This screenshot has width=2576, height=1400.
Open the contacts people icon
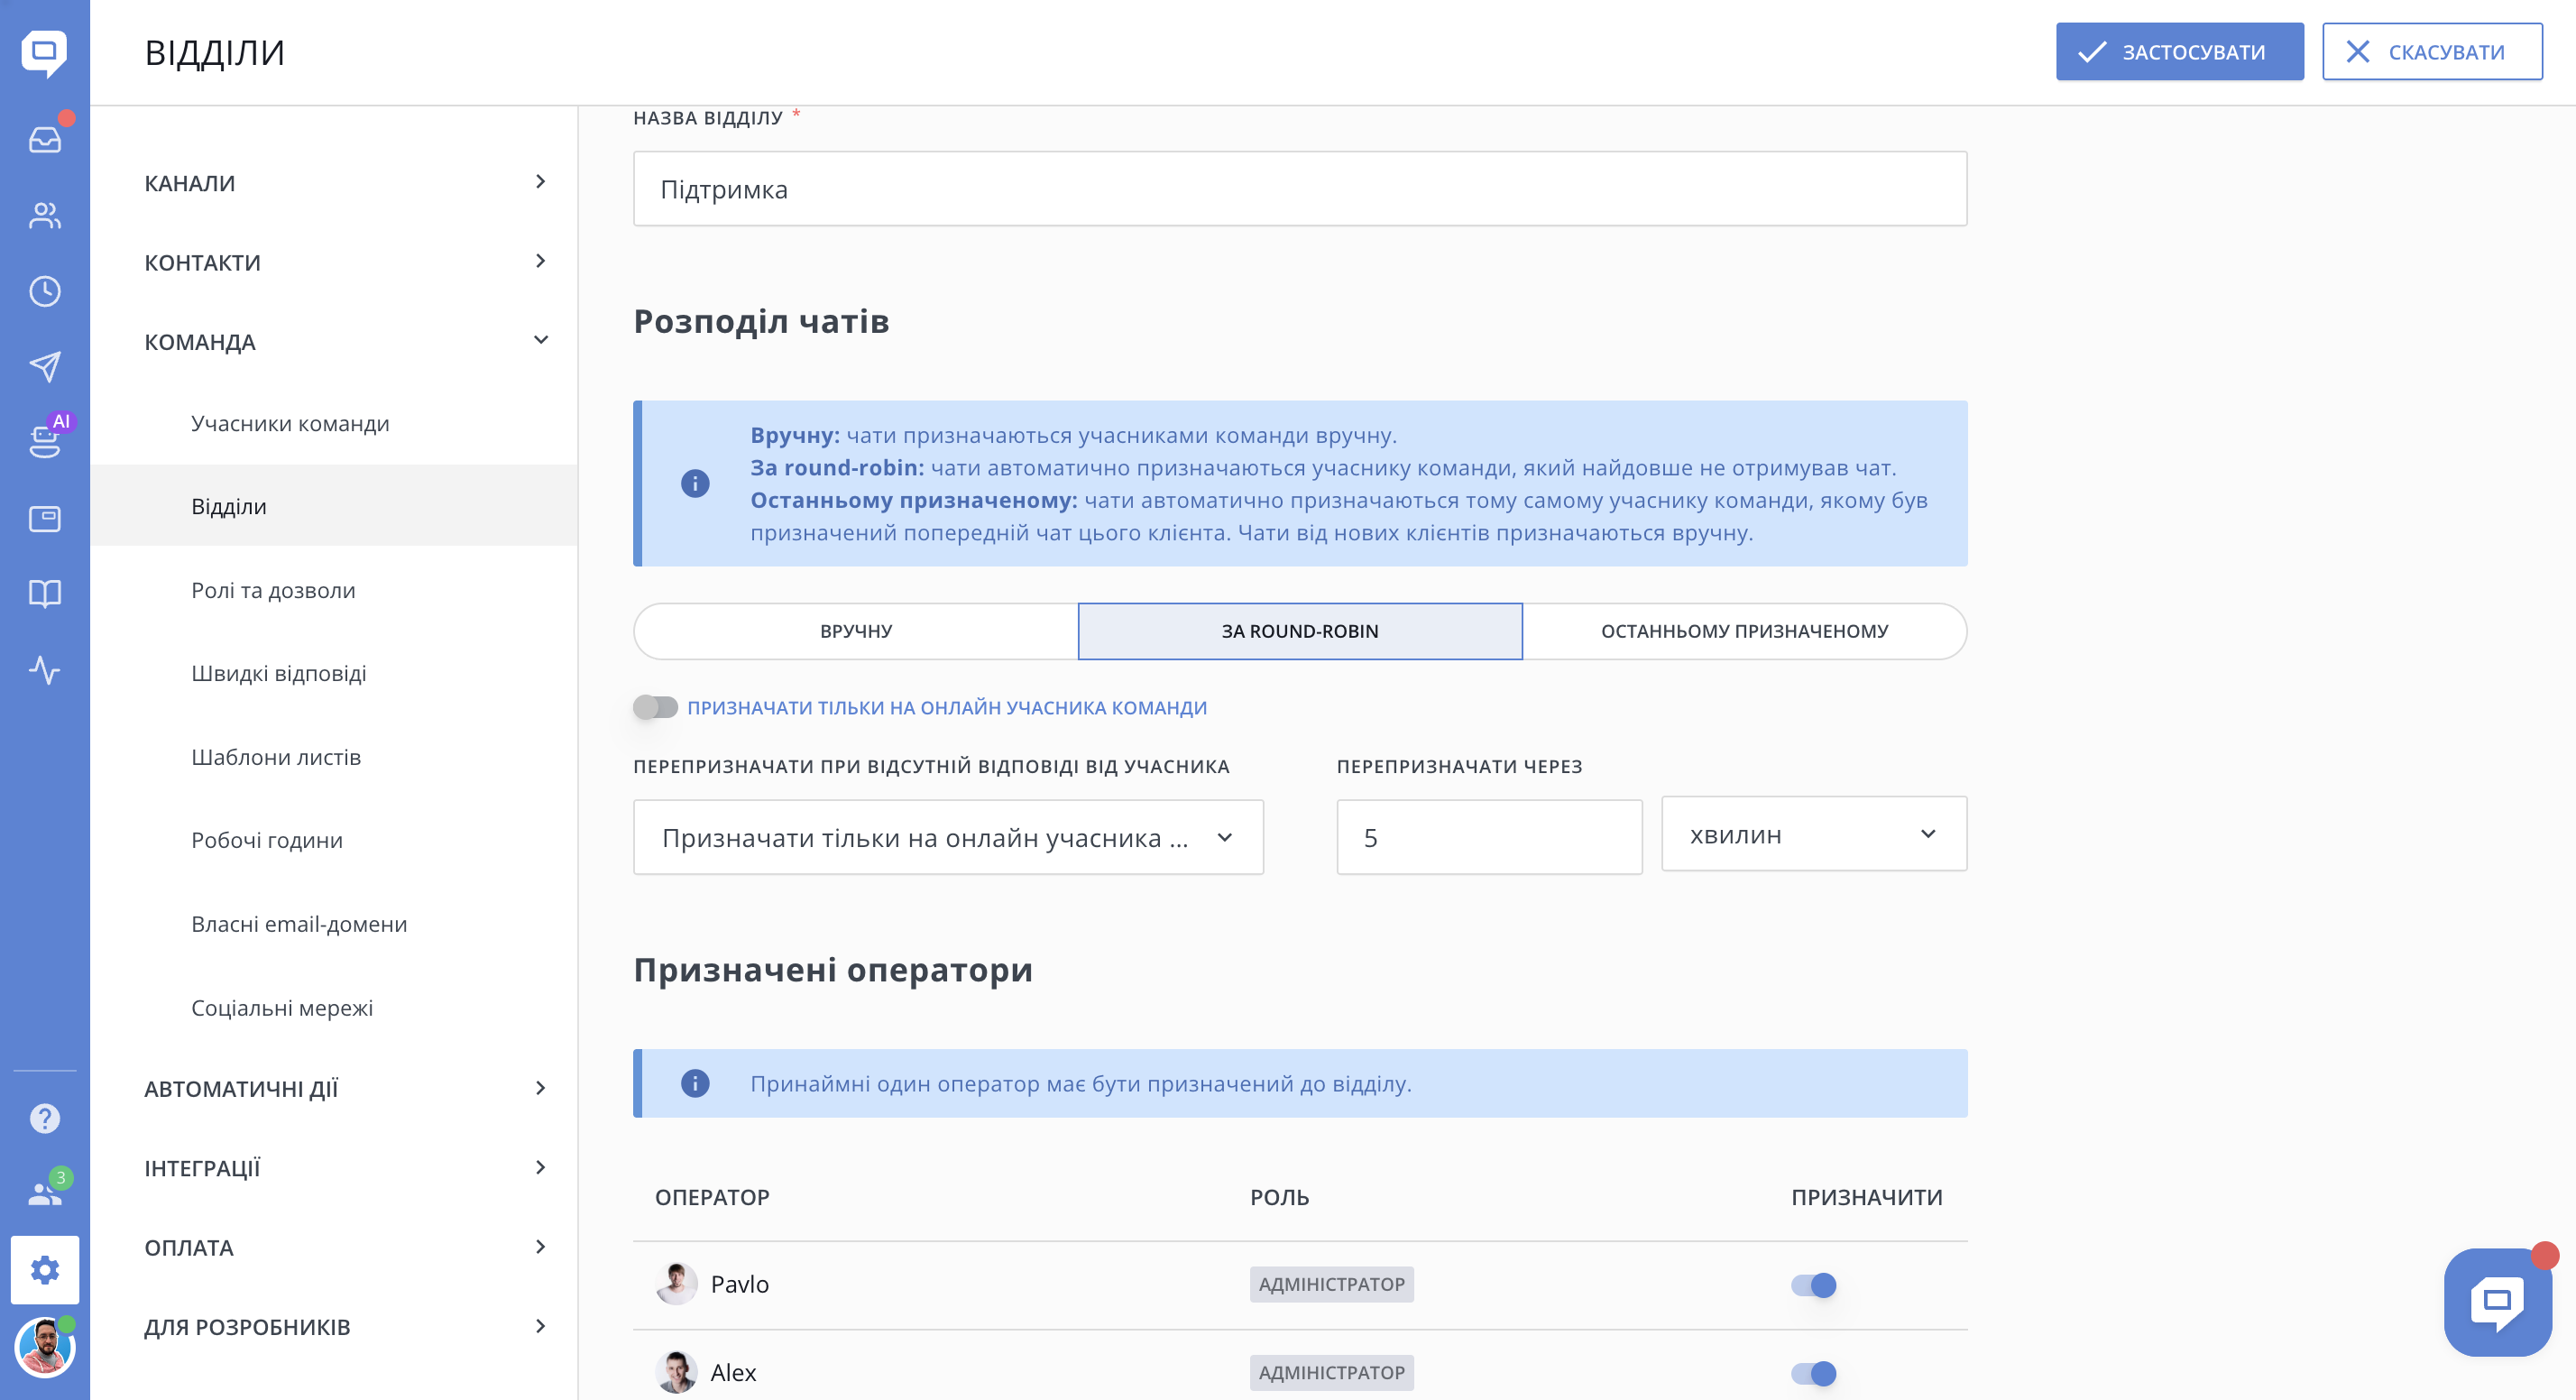pyautogui.click(x=45, y=215)
